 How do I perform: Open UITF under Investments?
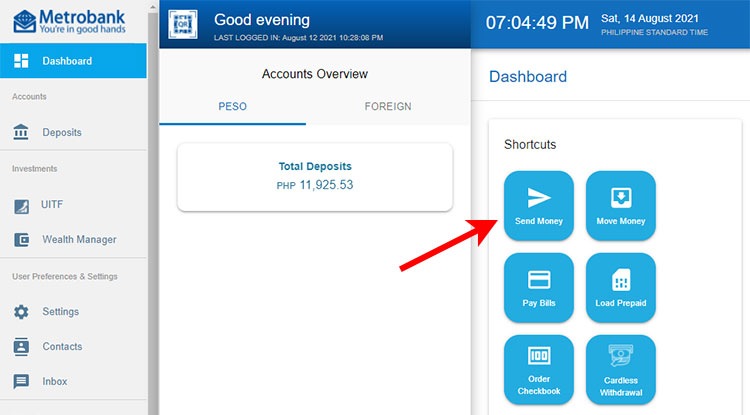point(52,205)
